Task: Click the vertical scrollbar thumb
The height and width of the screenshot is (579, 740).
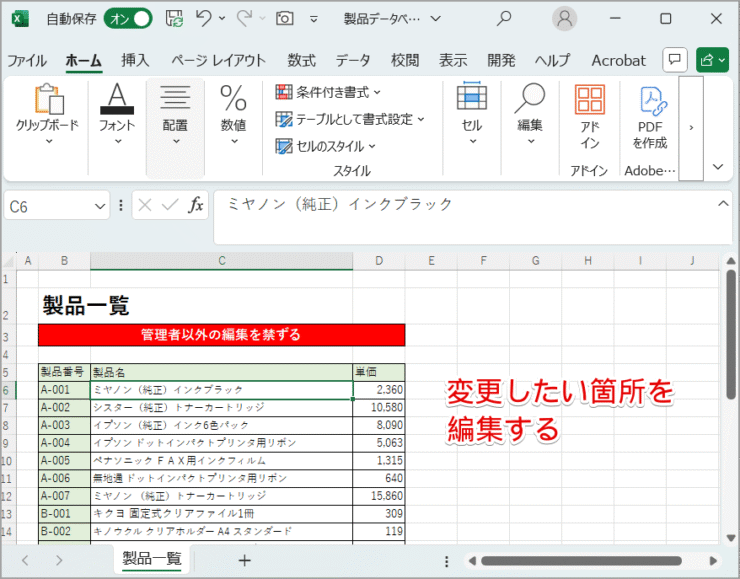Action: (x=731, y=335)
